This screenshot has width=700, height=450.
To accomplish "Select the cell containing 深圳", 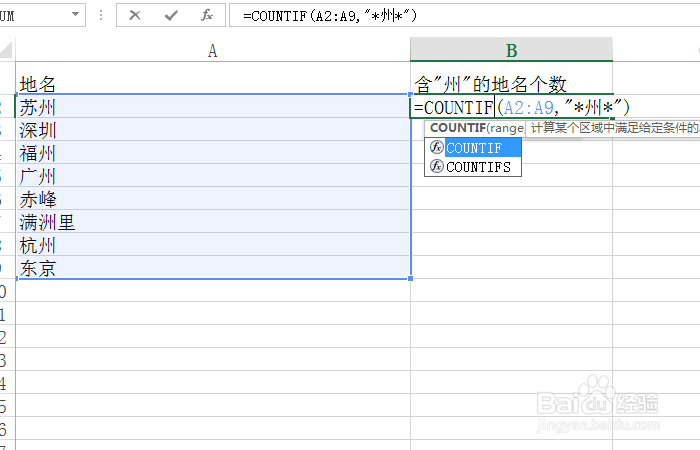I will pos(213,130).
